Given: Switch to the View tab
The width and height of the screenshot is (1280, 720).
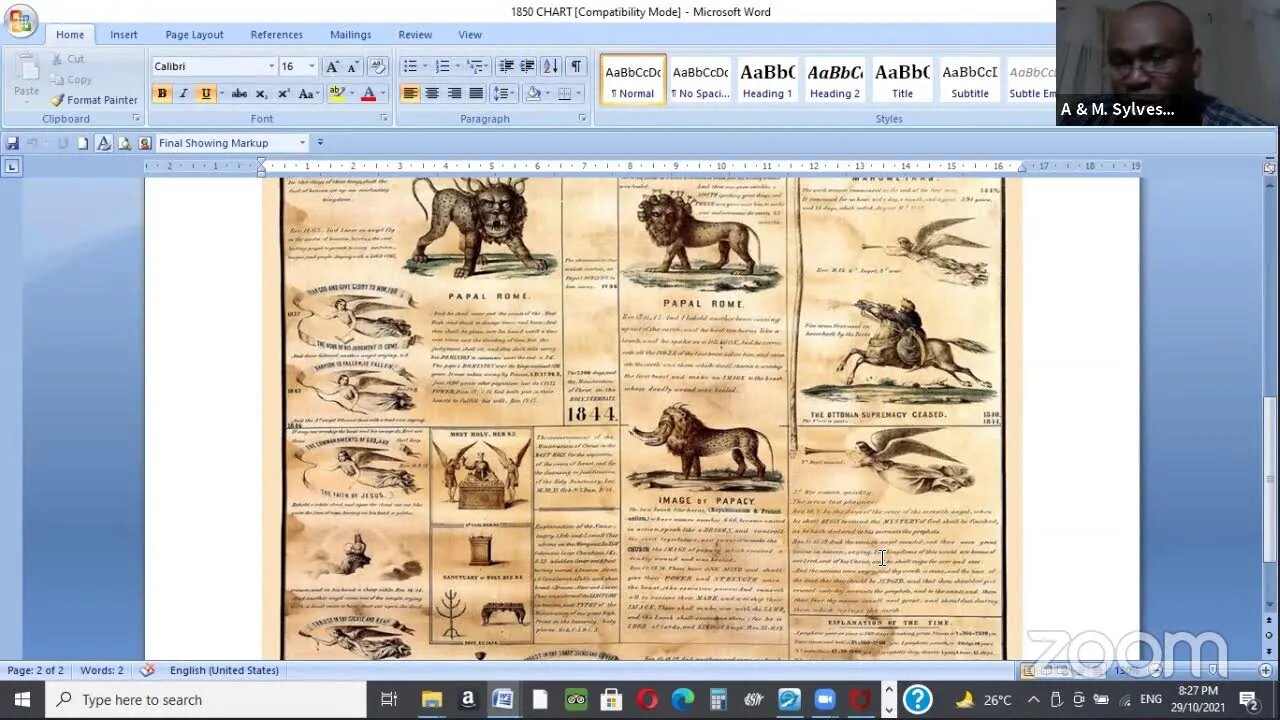Looking at the screenshot, I should tap(470, 34).
